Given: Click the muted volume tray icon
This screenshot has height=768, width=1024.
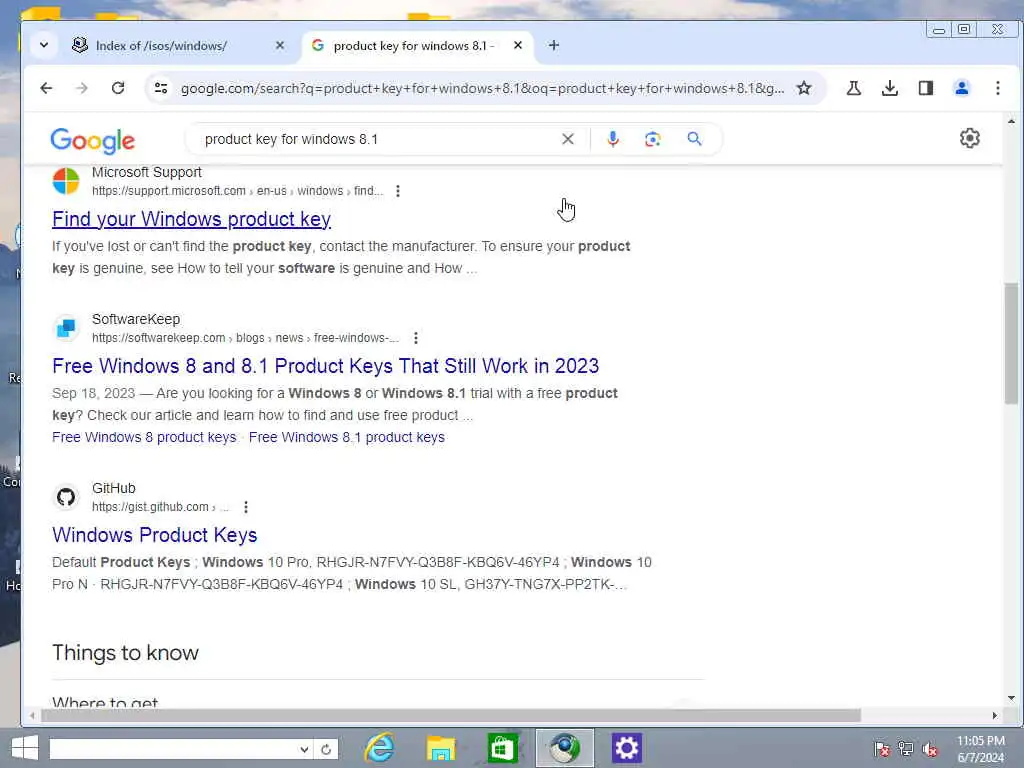Looking at the screenshot, I should tap(929, 748).
